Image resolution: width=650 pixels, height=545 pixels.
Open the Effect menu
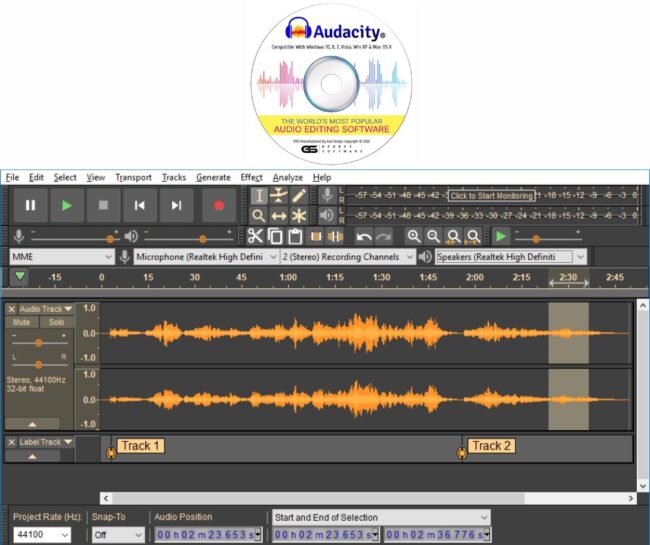click(x=251, y=177)
